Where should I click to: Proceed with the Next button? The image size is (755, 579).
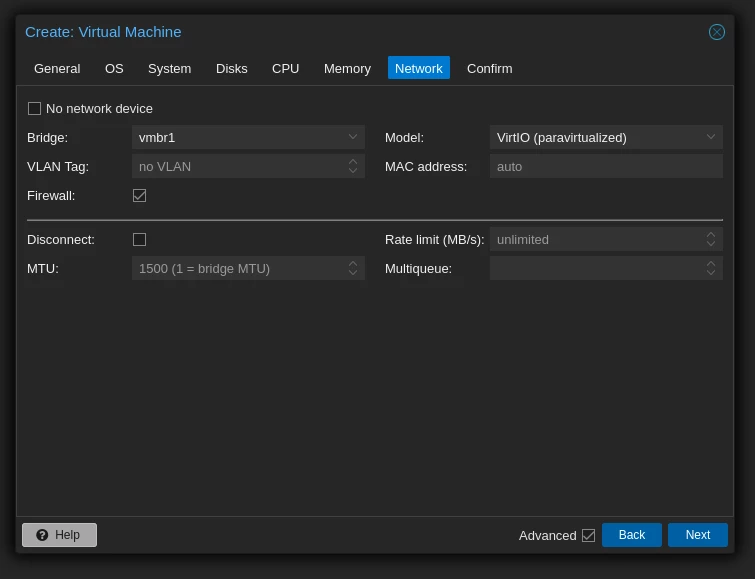click(x=697, y=535)
